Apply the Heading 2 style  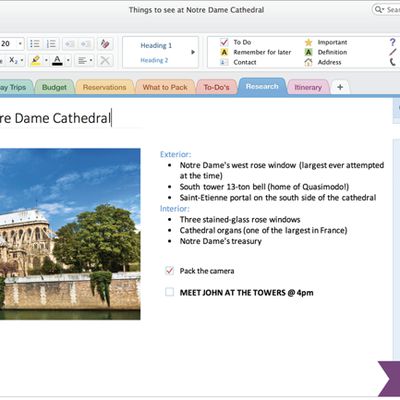tap(154, 60)
